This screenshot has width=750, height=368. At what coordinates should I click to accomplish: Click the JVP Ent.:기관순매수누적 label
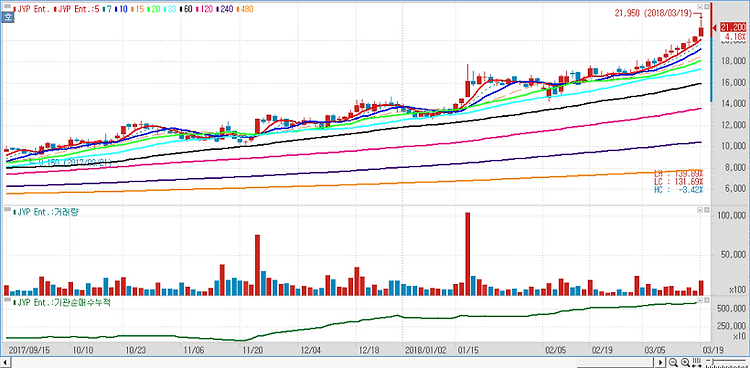coord(62,302)
